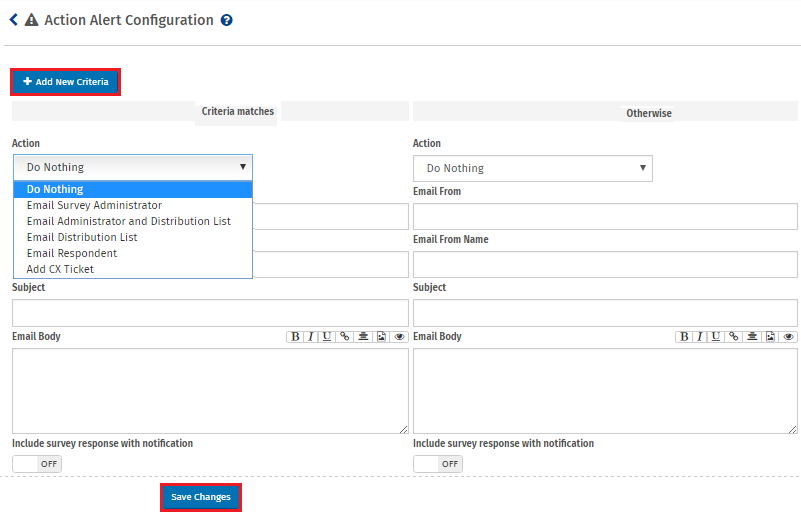Apply italic in Criteria matches email body

pyautogui.click(x=310, y=336)
